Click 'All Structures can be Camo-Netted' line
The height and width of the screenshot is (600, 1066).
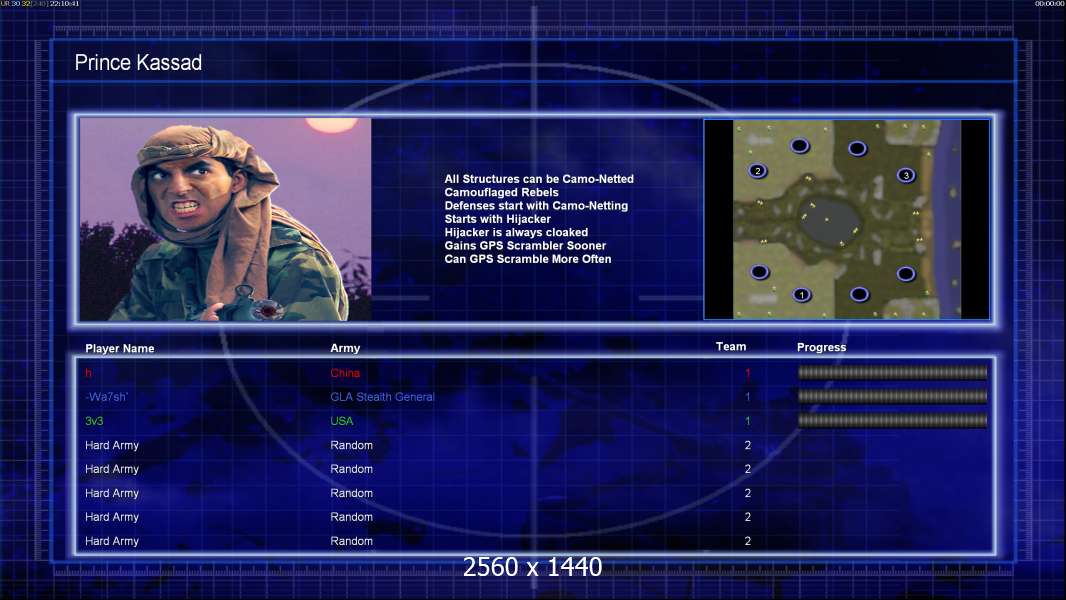(x=539, y=179)
